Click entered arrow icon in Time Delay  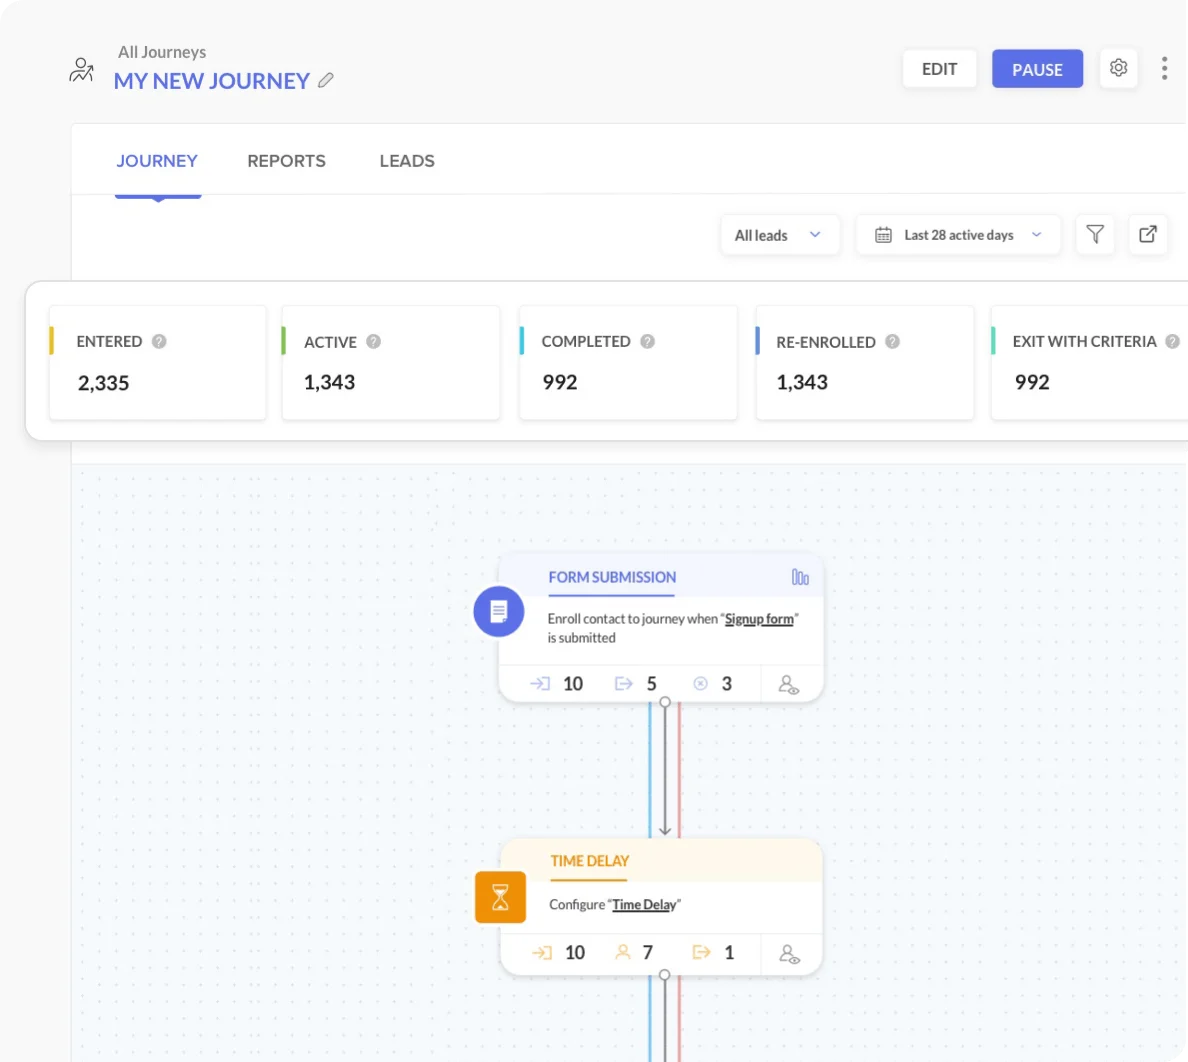pos(542,952)
